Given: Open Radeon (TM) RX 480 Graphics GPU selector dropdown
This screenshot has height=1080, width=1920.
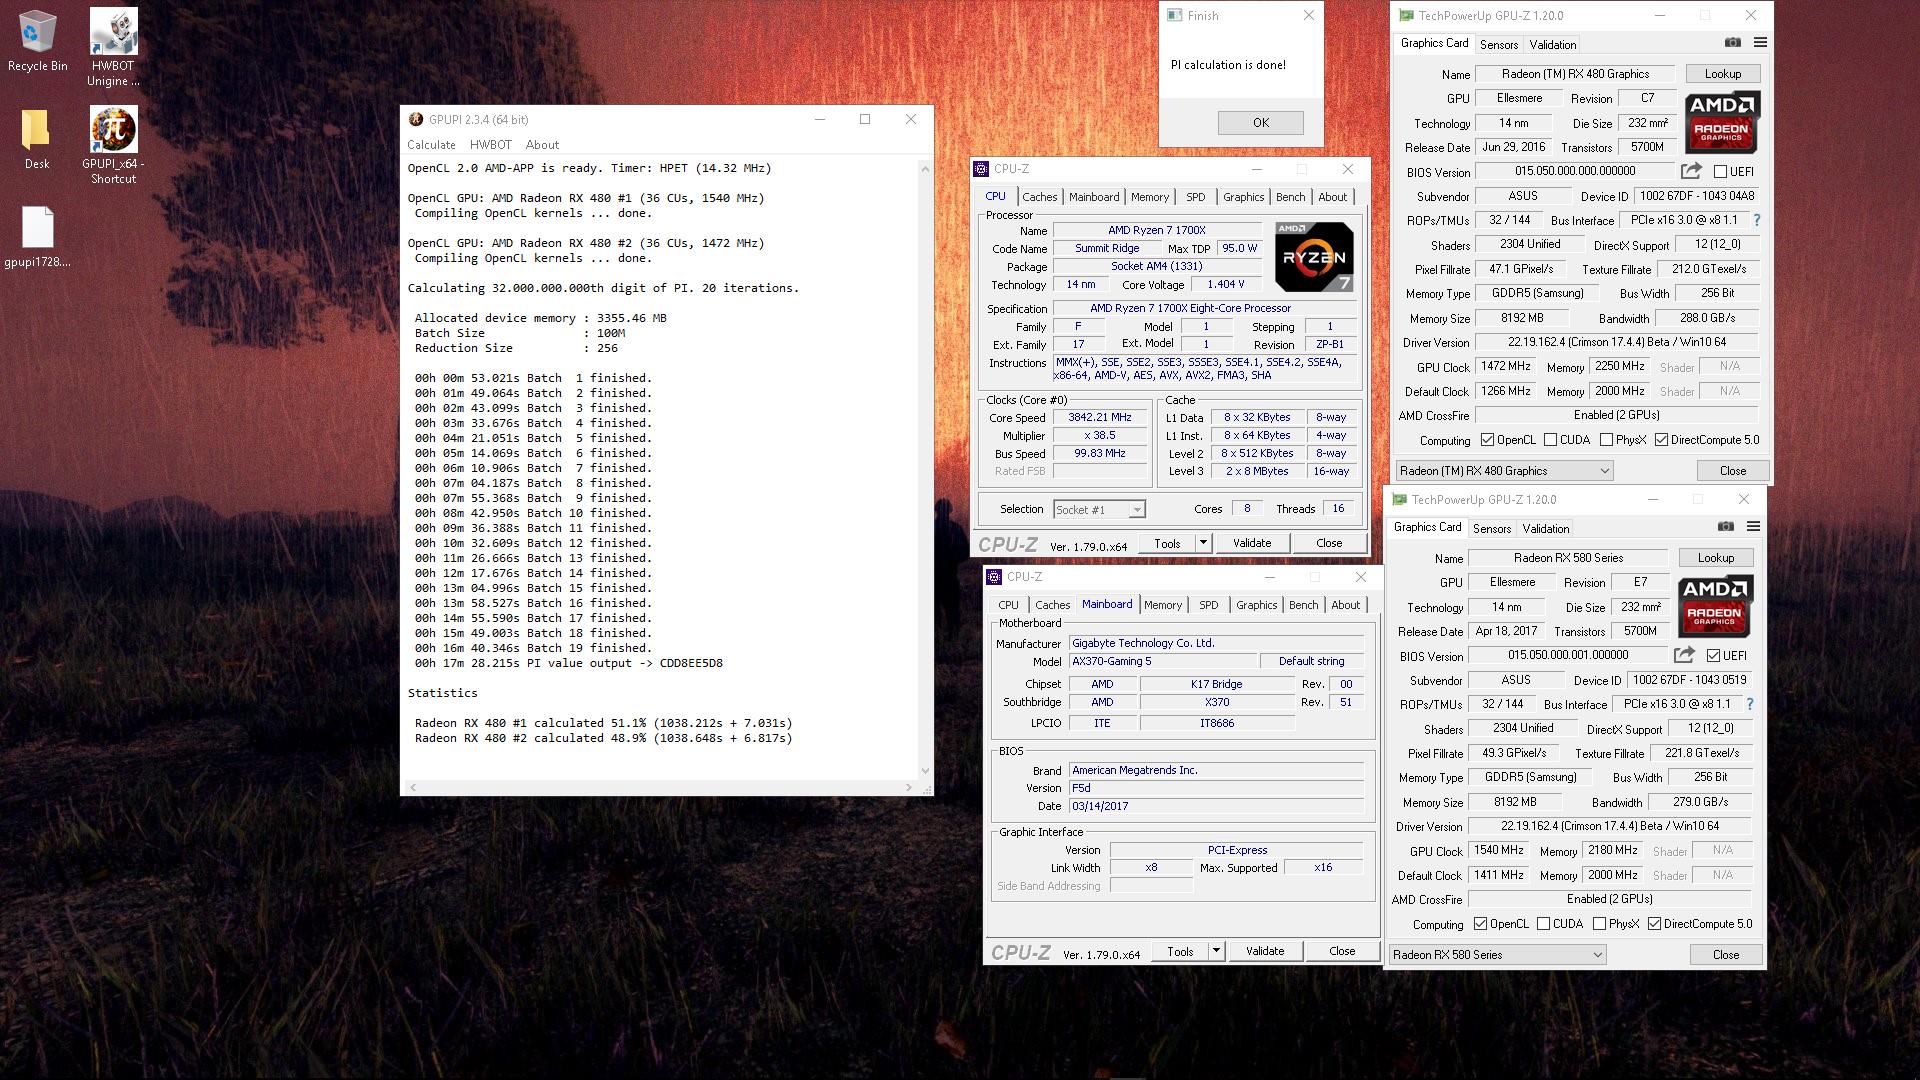Looking at the screenshot, I should click(1504, 471).
